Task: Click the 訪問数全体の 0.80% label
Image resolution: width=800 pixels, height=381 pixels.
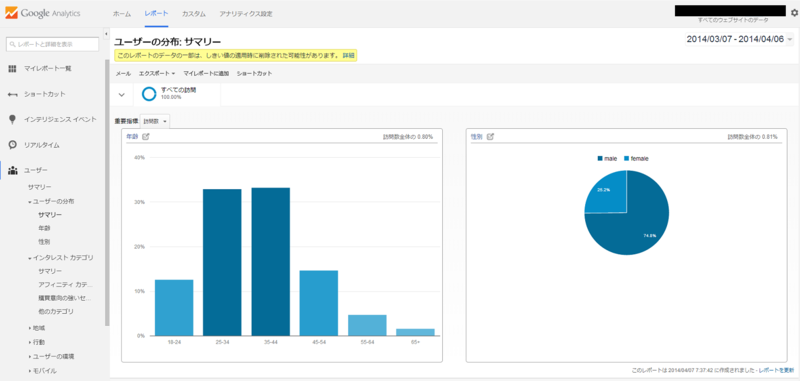Action: [x=408, y=137]
